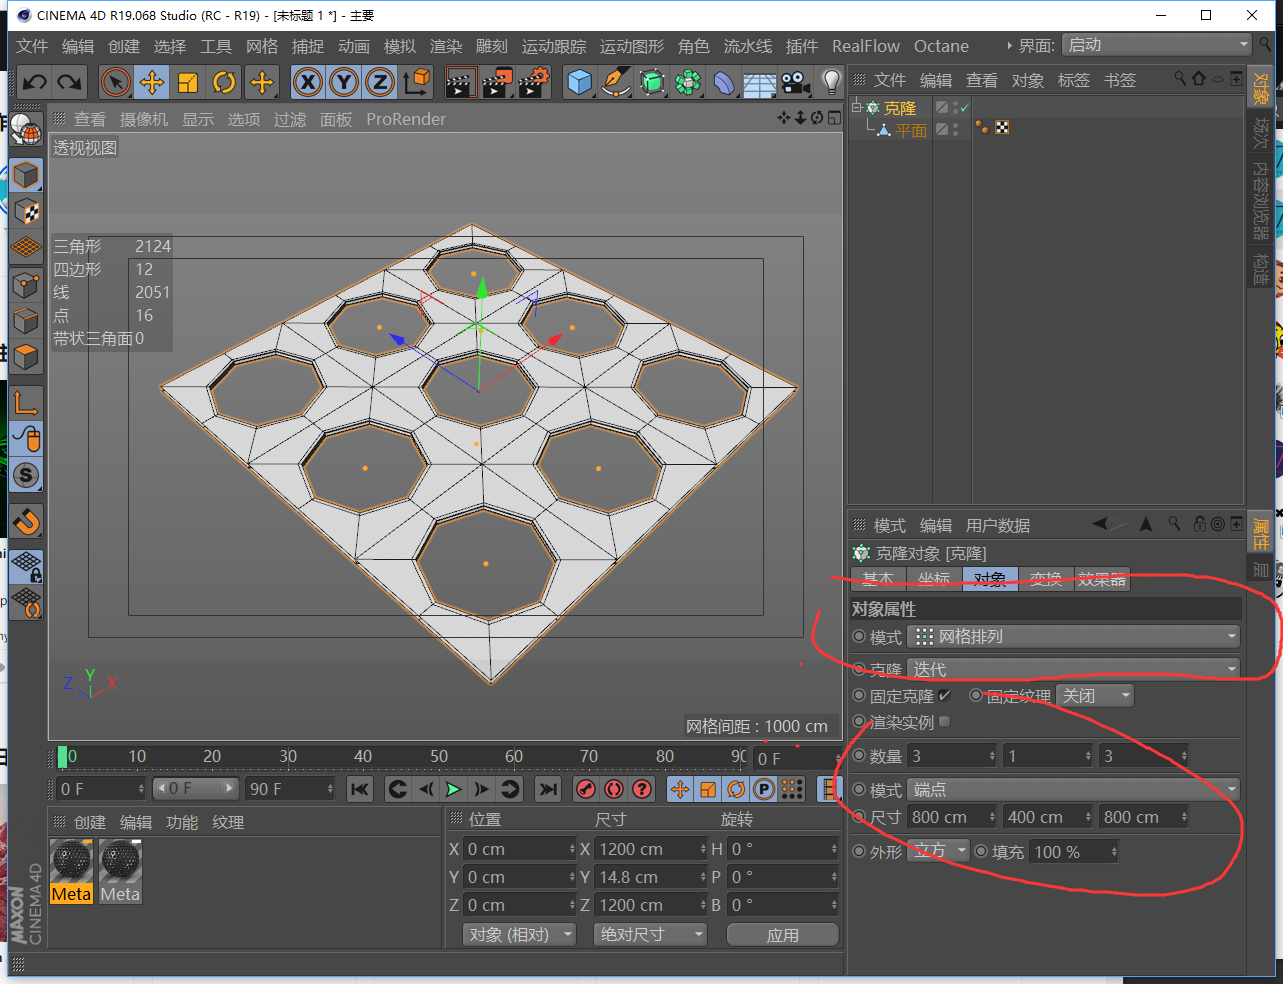
Task: Toggle the X axis lock
Action: (308, 82)
